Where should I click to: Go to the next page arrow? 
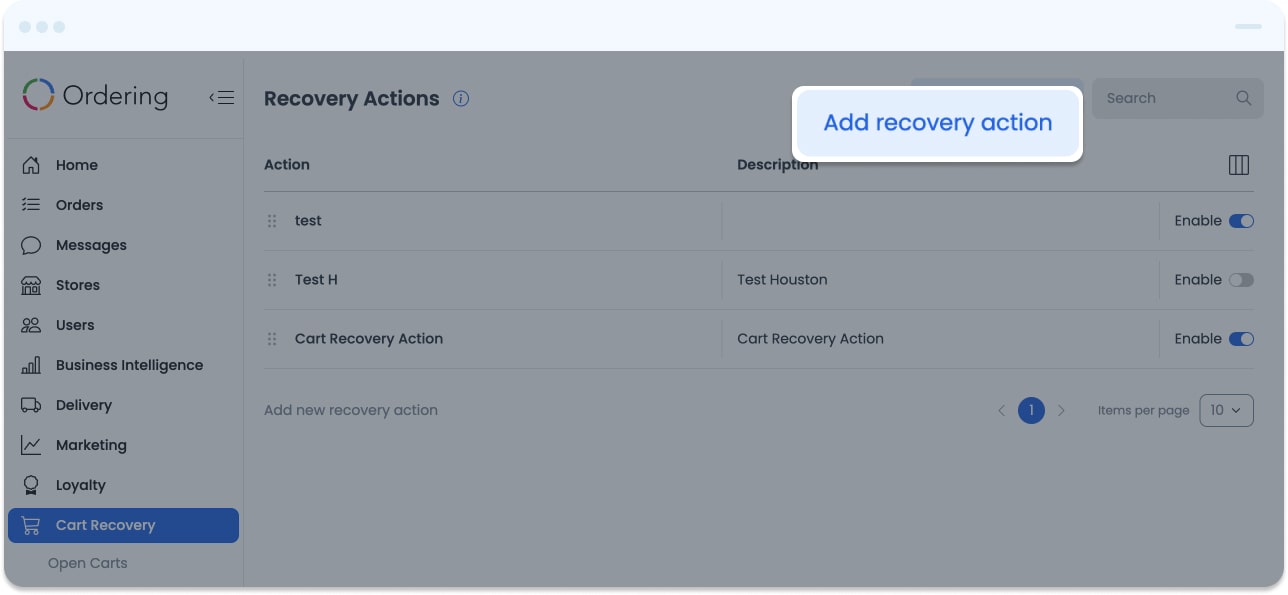[x=1061, y=410]
